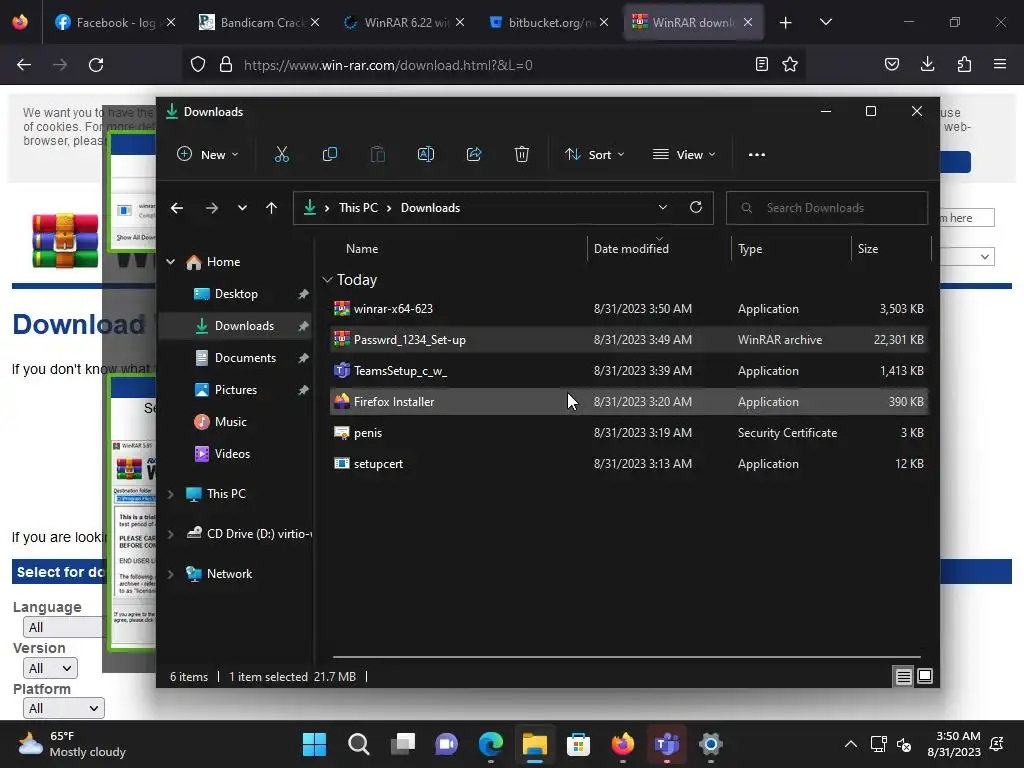
Task: Refresh the Downloads folder view
Action: coord(696,208)
